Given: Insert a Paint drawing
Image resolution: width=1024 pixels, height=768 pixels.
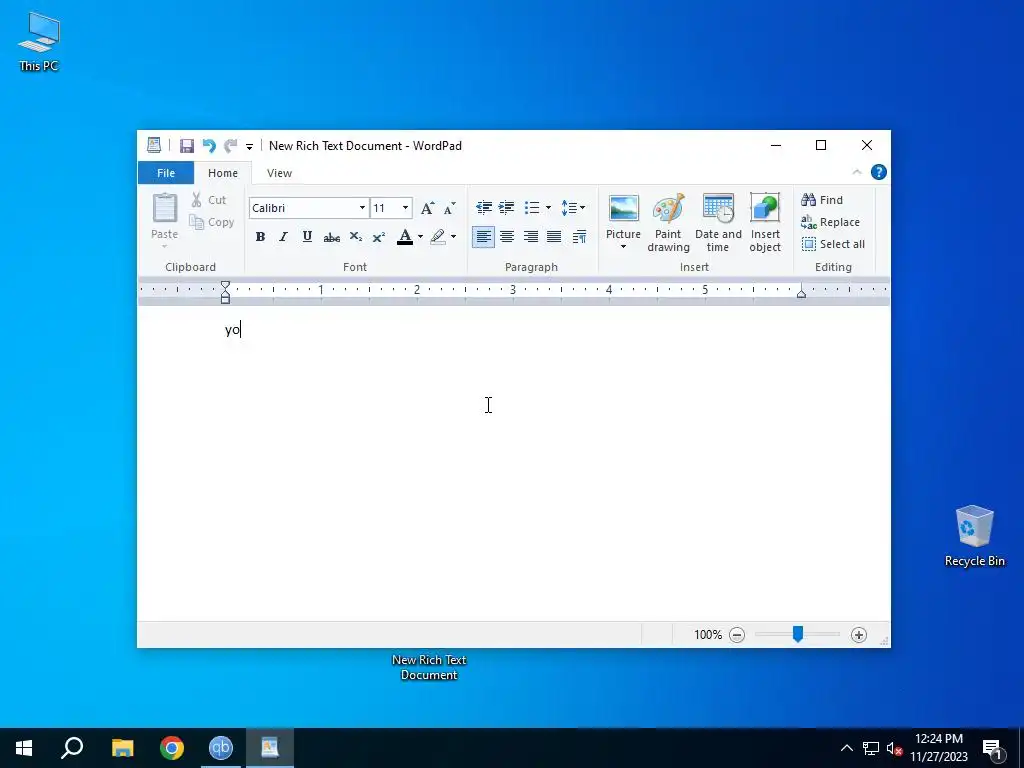Looking at the screenshot, I should coord(668,223).
